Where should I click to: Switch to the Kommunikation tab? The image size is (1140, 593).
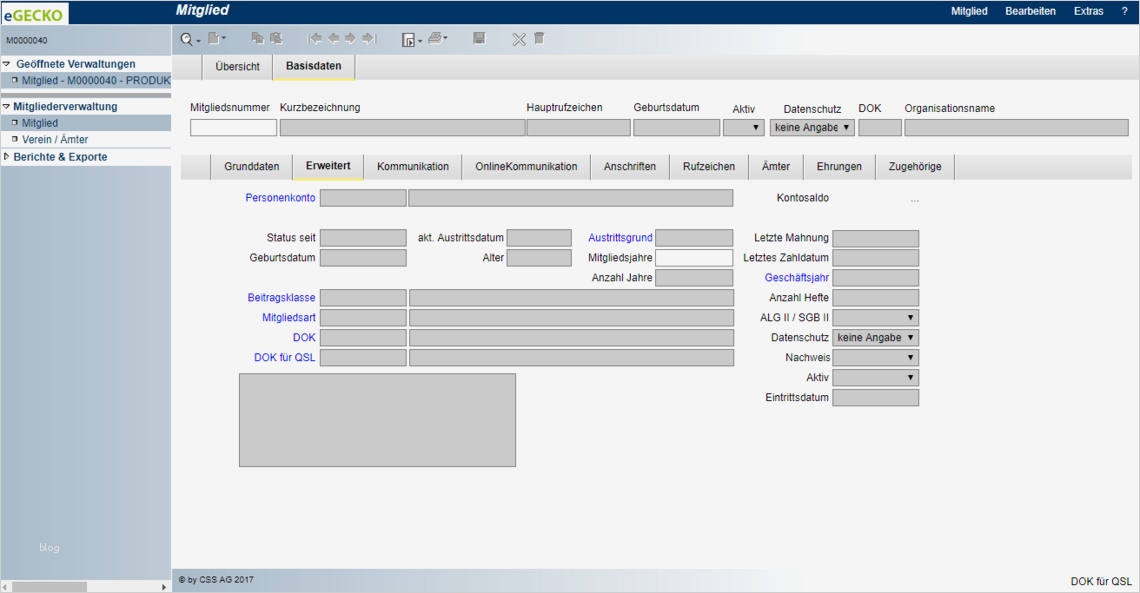412,167
